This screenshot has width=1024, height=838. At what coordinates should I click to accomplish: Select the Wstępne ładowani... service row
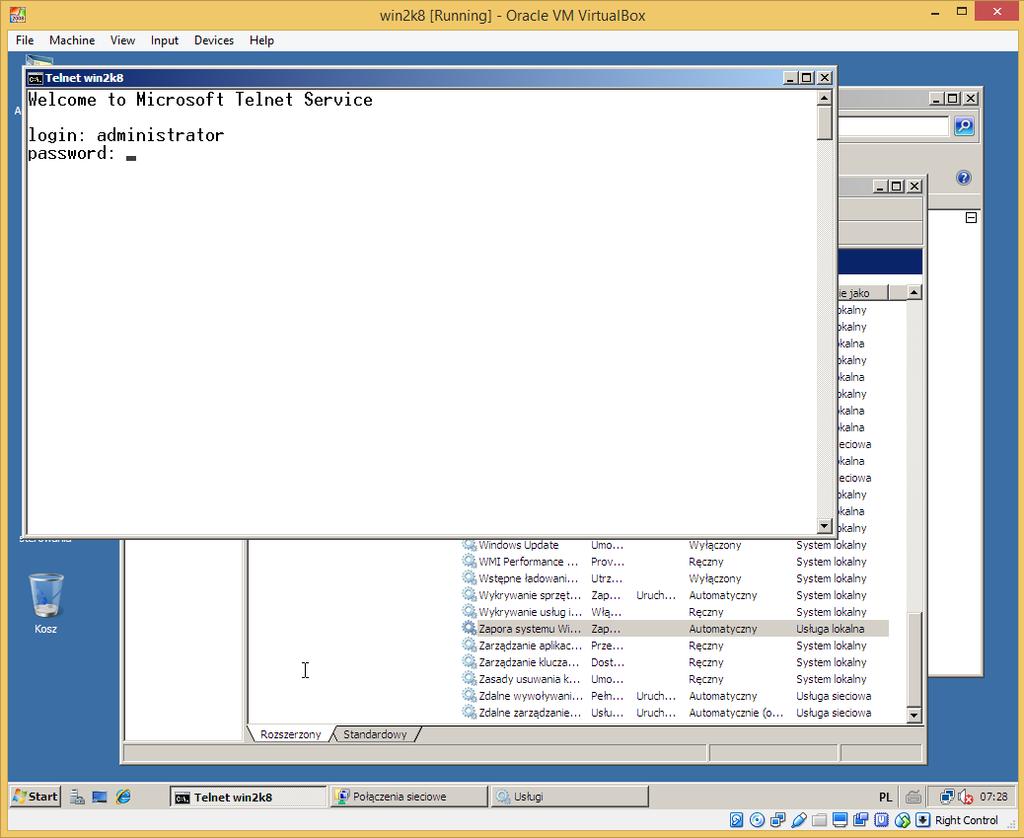click(675, 579)
